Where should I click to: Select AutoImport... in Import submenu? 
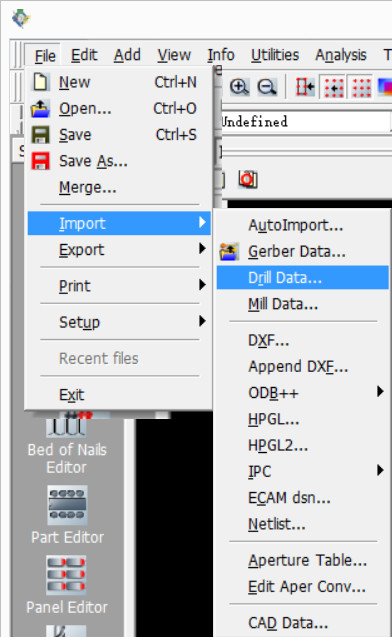[x=302, y=225]
